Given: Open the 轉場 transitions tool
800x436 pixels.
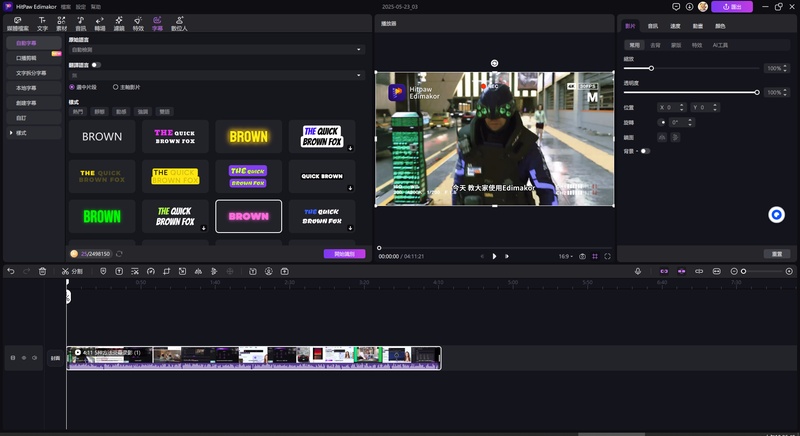Looking at the screenshot, I should click(99, 23).
